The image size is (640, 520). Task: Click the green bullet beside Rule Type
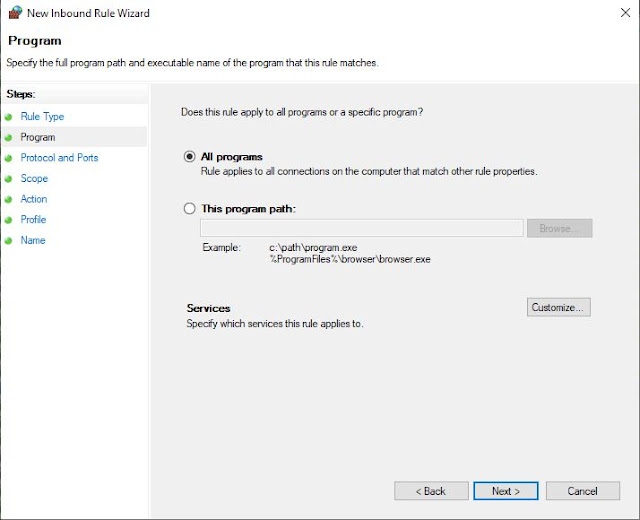click(x=9, y=117)
